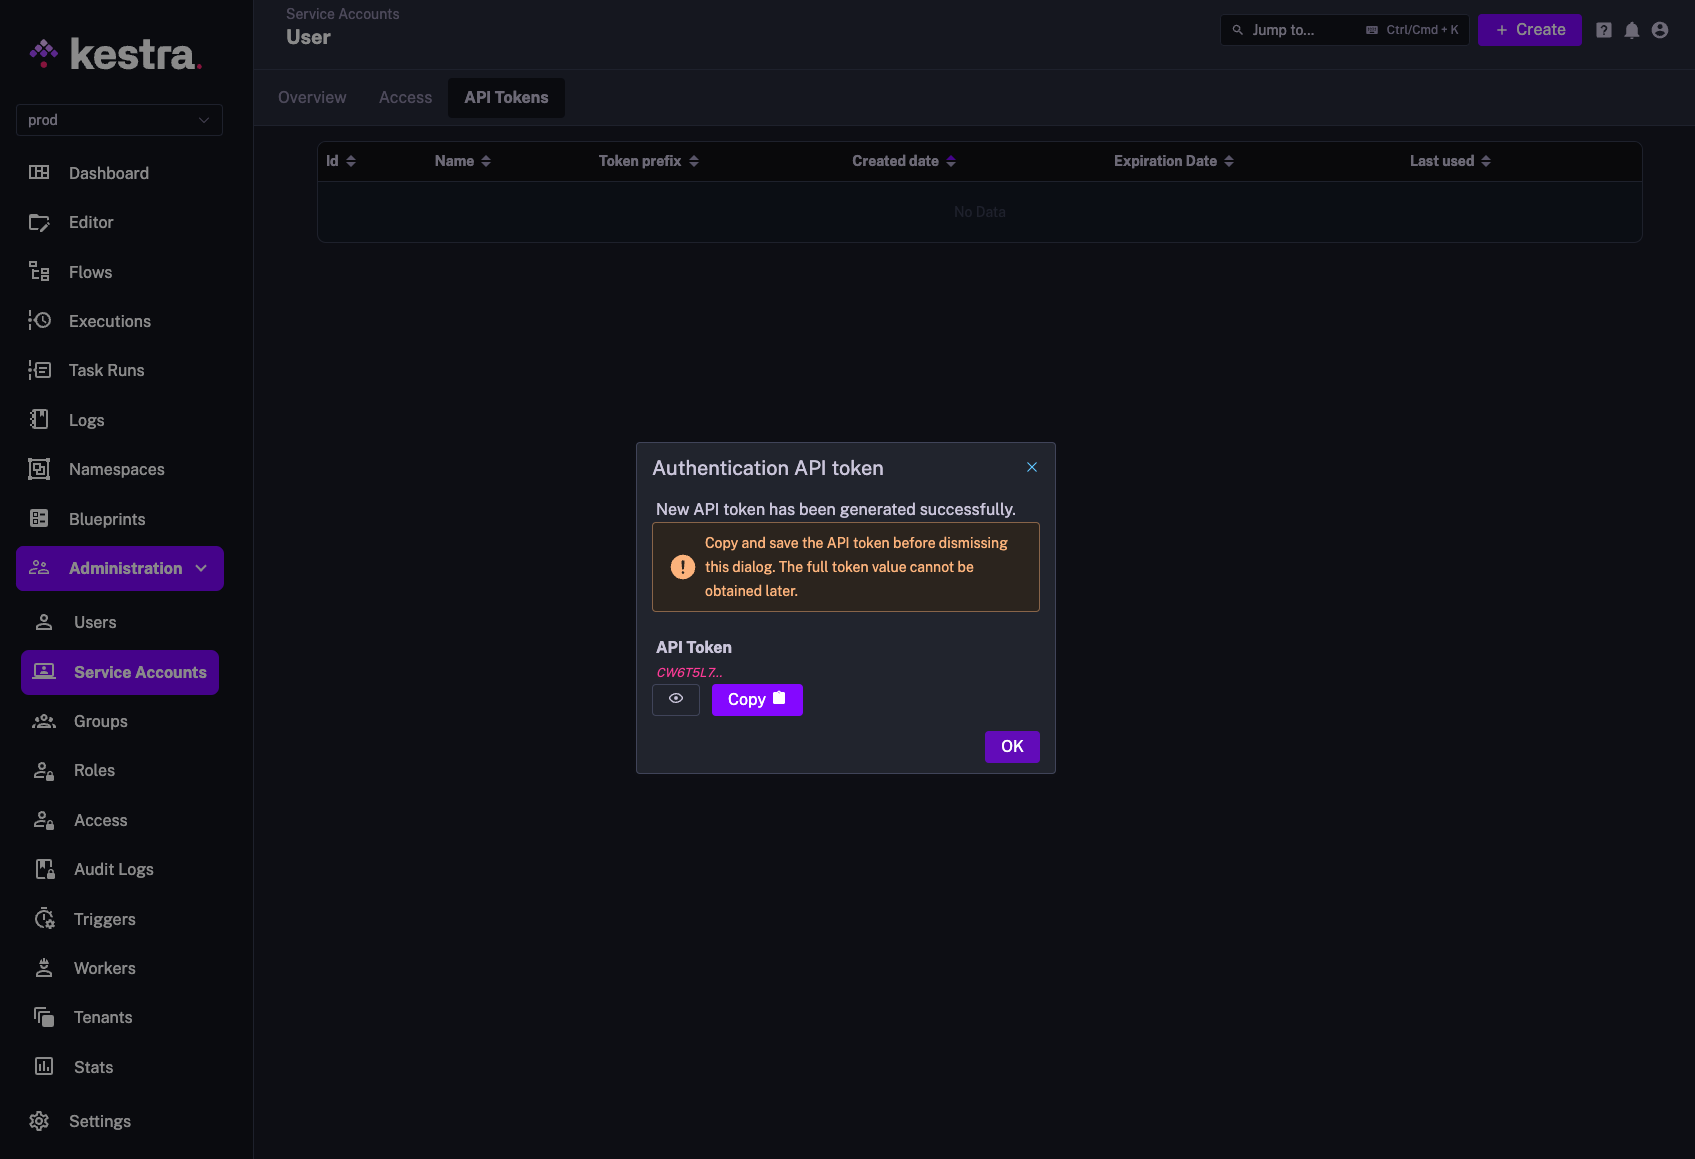The width and height of the screenshot is (1695, 1159).
Task: Switch to the Overview tab
Action: click(311, 97)
